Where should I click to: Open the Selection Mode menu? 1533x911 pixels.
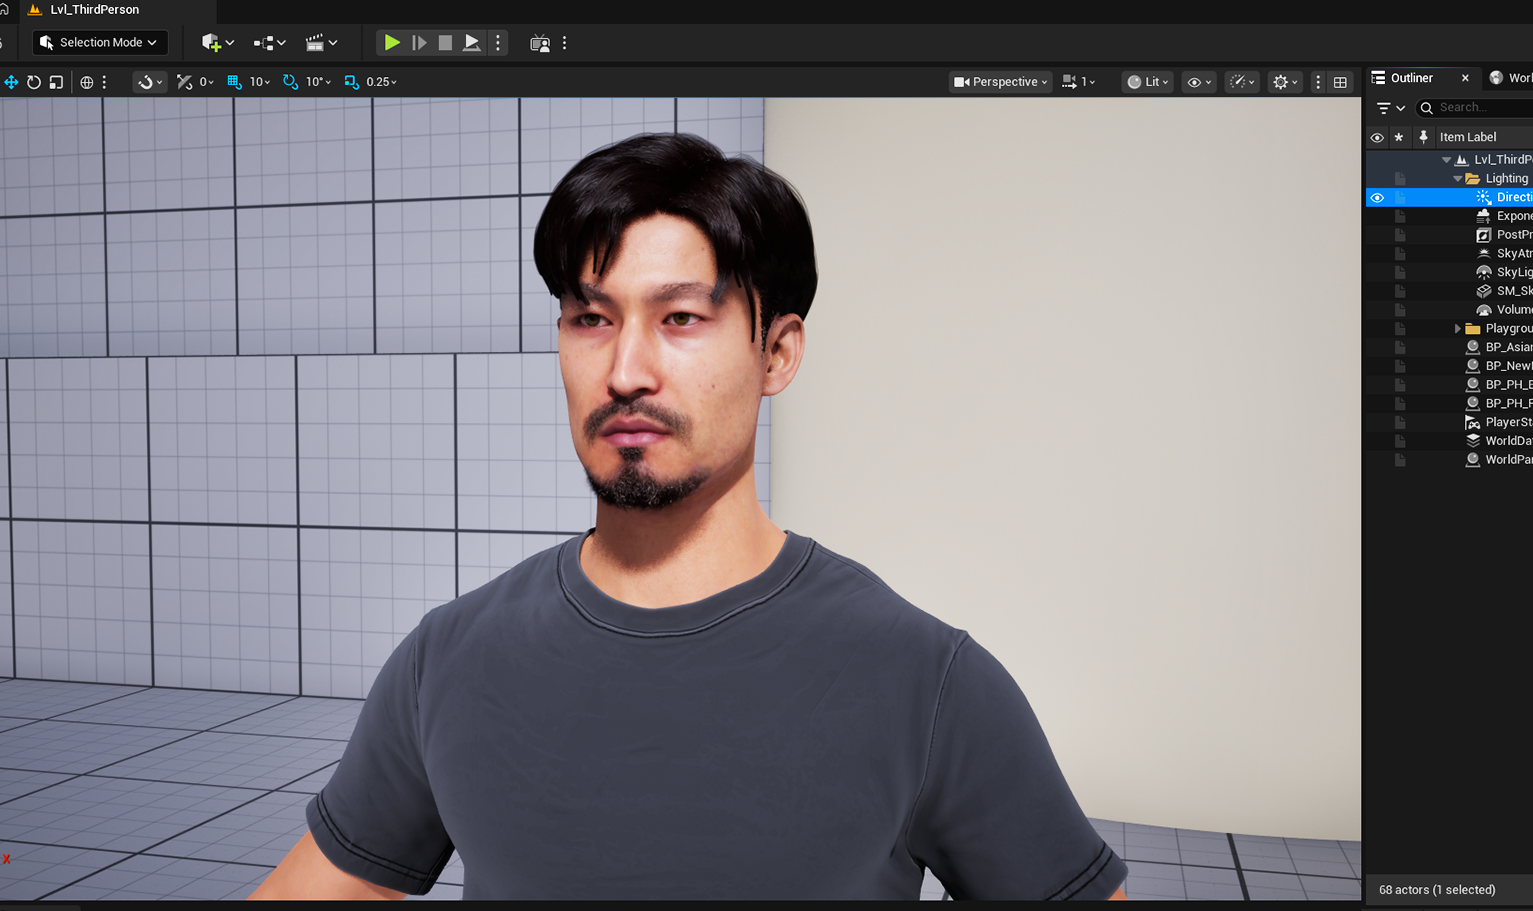tap(98, 42)
